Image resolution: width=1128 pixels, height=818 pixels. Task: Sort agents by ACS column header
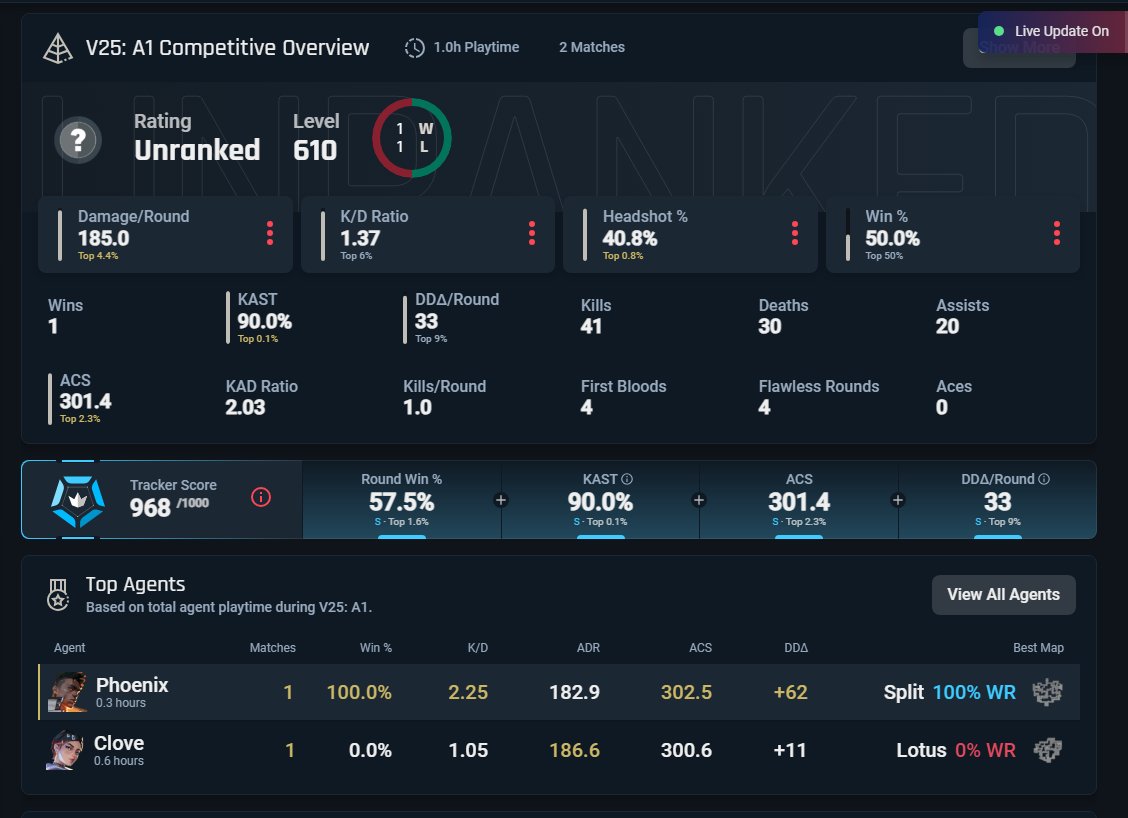click(x=701, y=647)
